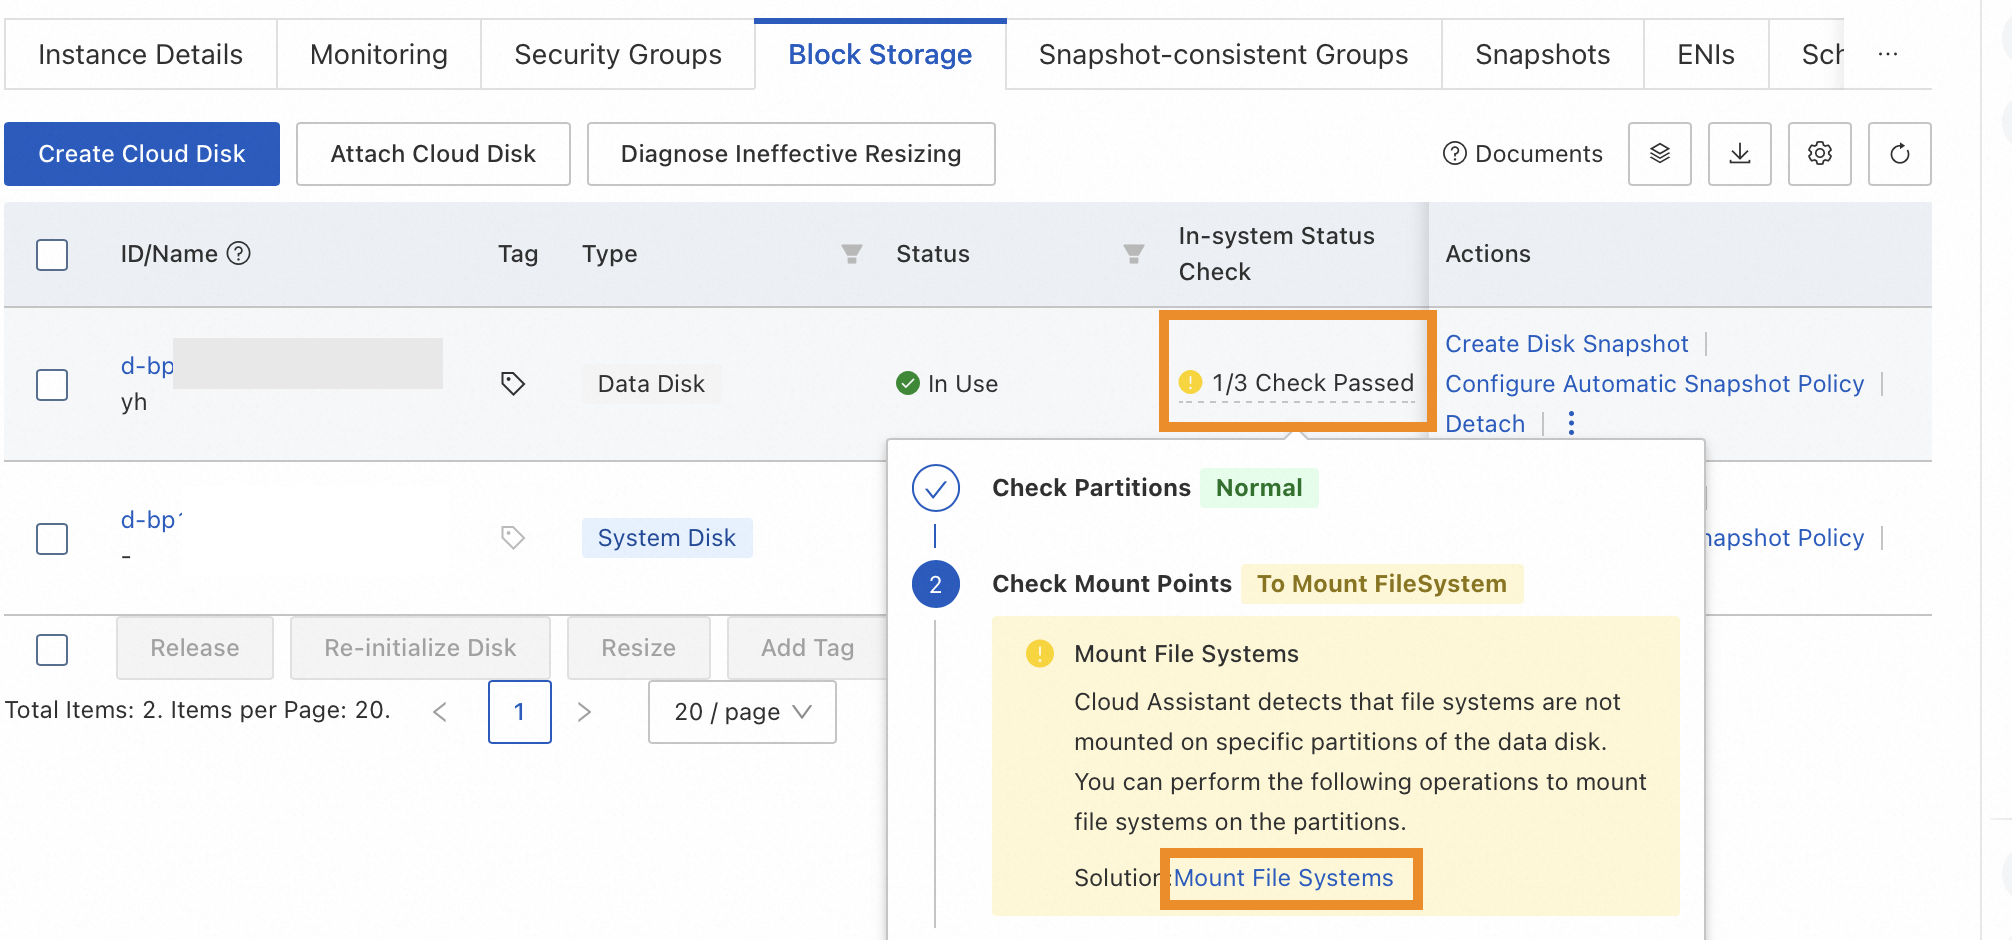This screenshot has width=2012, height=940.
Task: Detach the data disk
Action: [1485, 424]
